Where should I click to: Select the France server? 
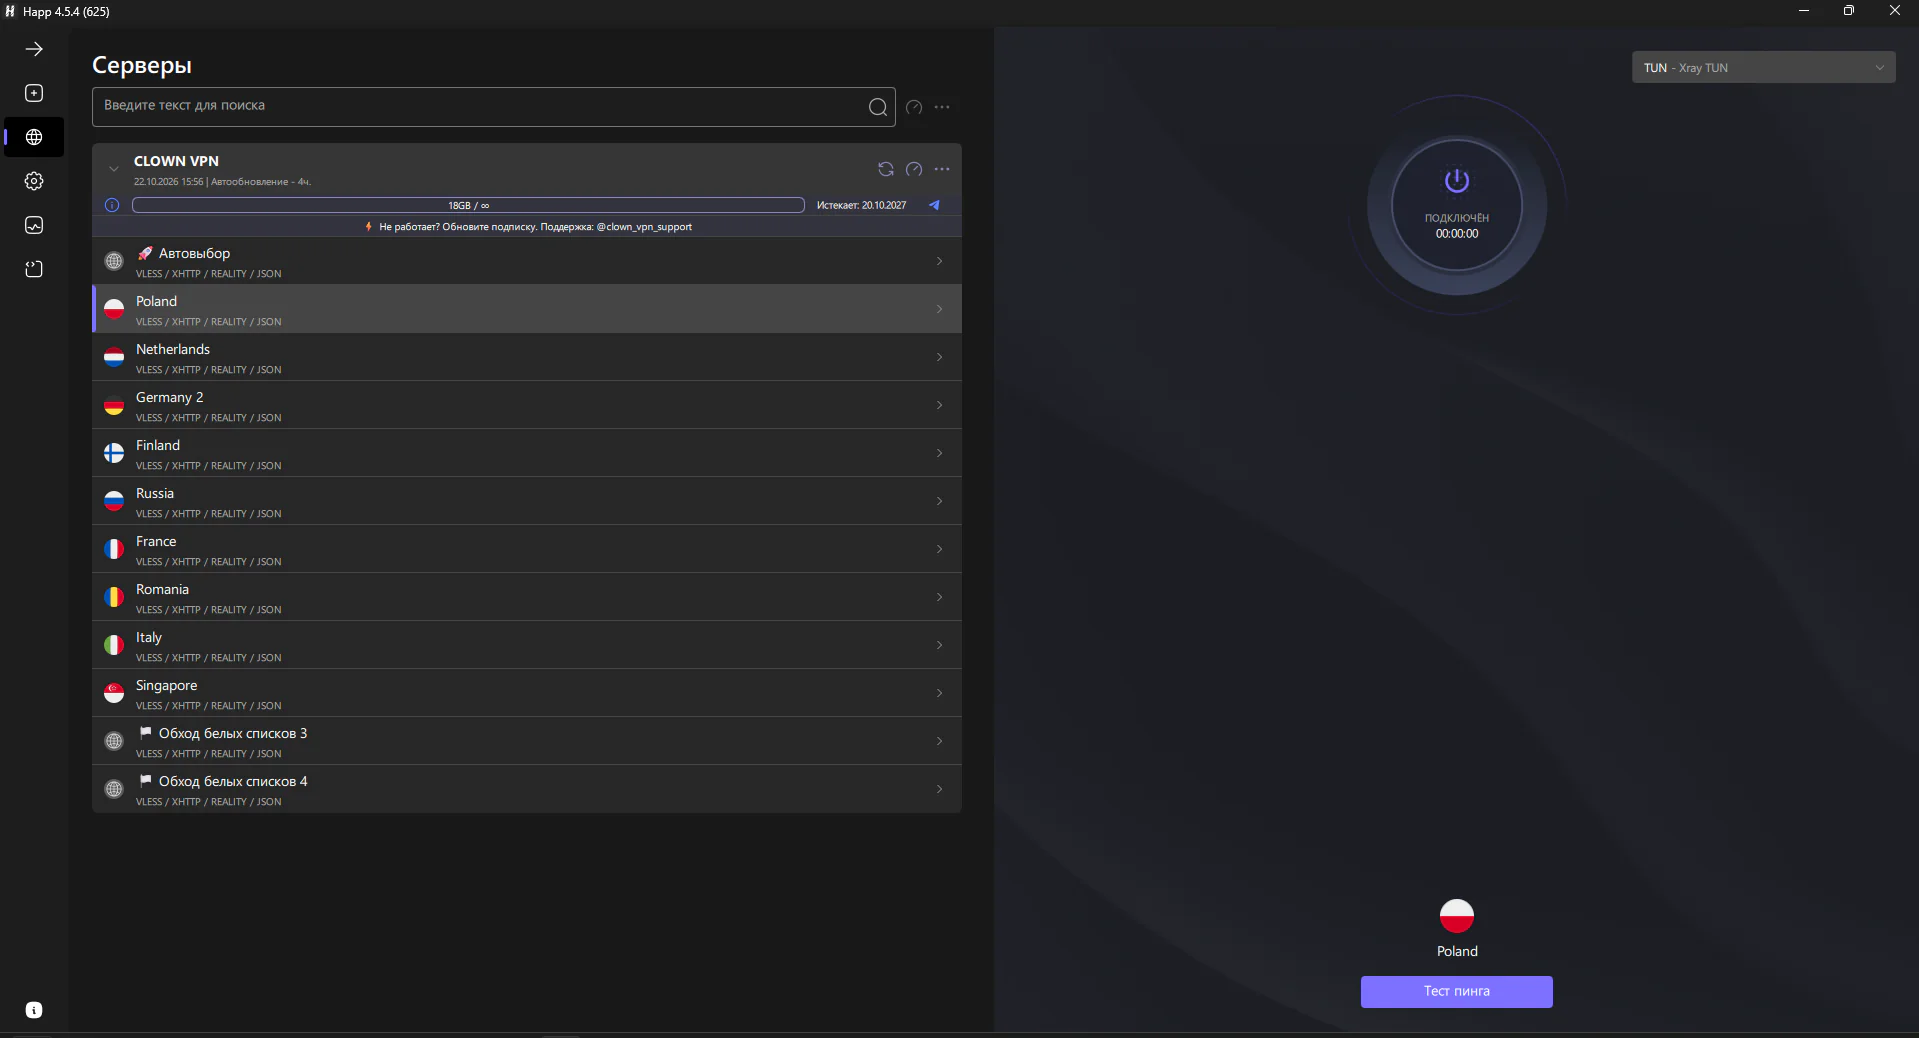point(527,549)
